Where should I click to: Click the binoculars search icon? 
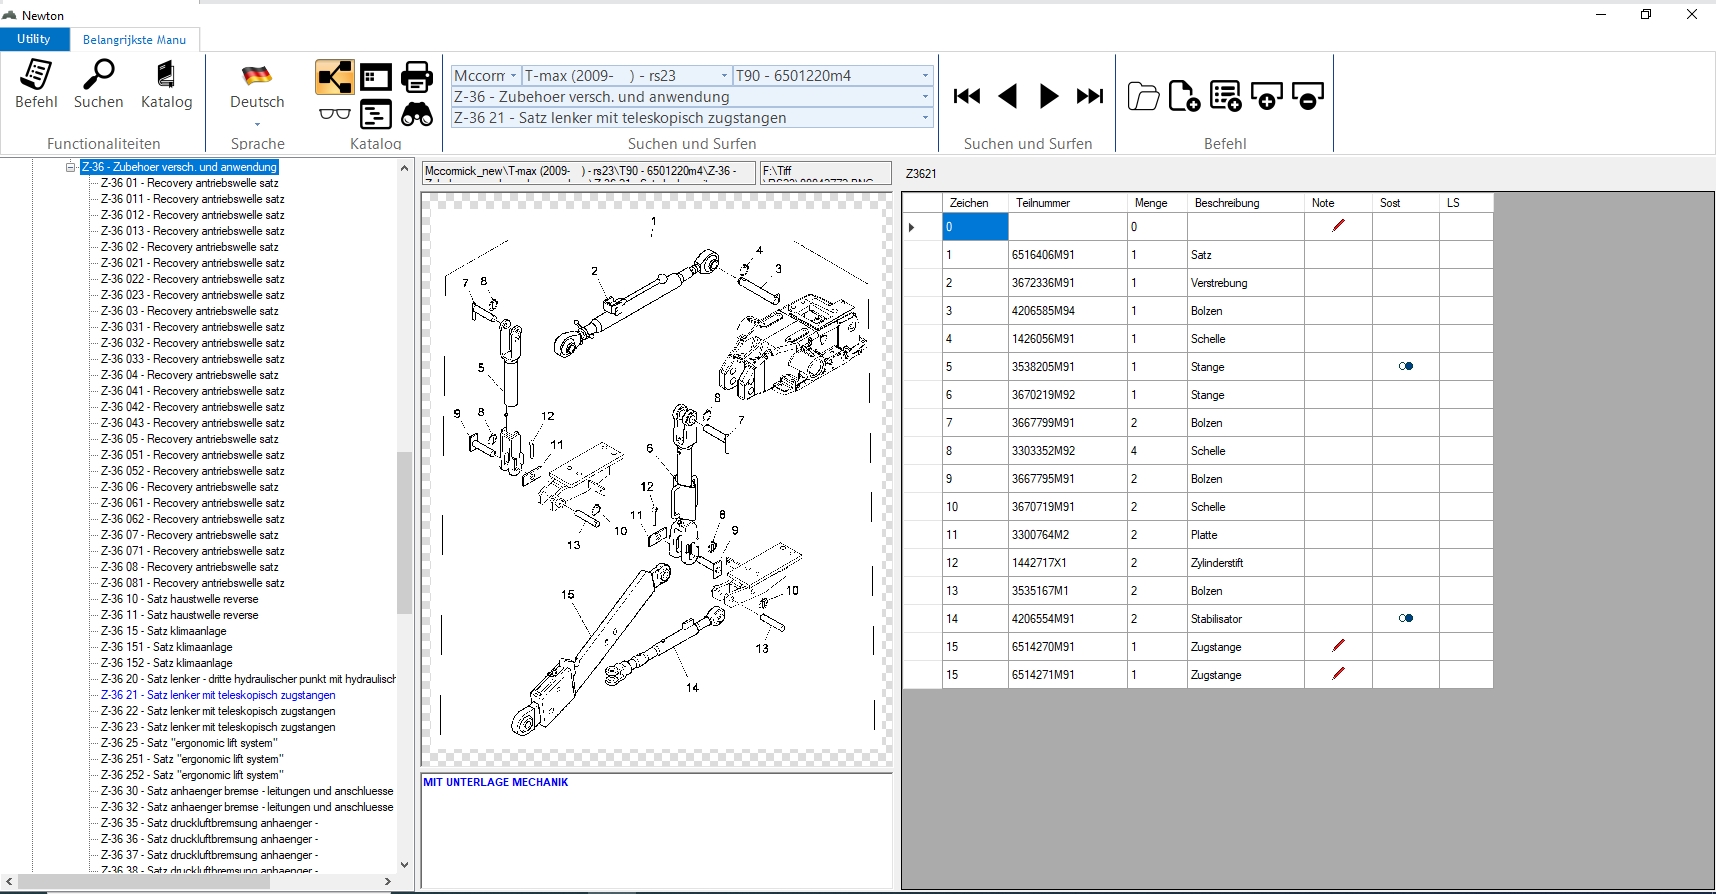[x=417, y=114]
